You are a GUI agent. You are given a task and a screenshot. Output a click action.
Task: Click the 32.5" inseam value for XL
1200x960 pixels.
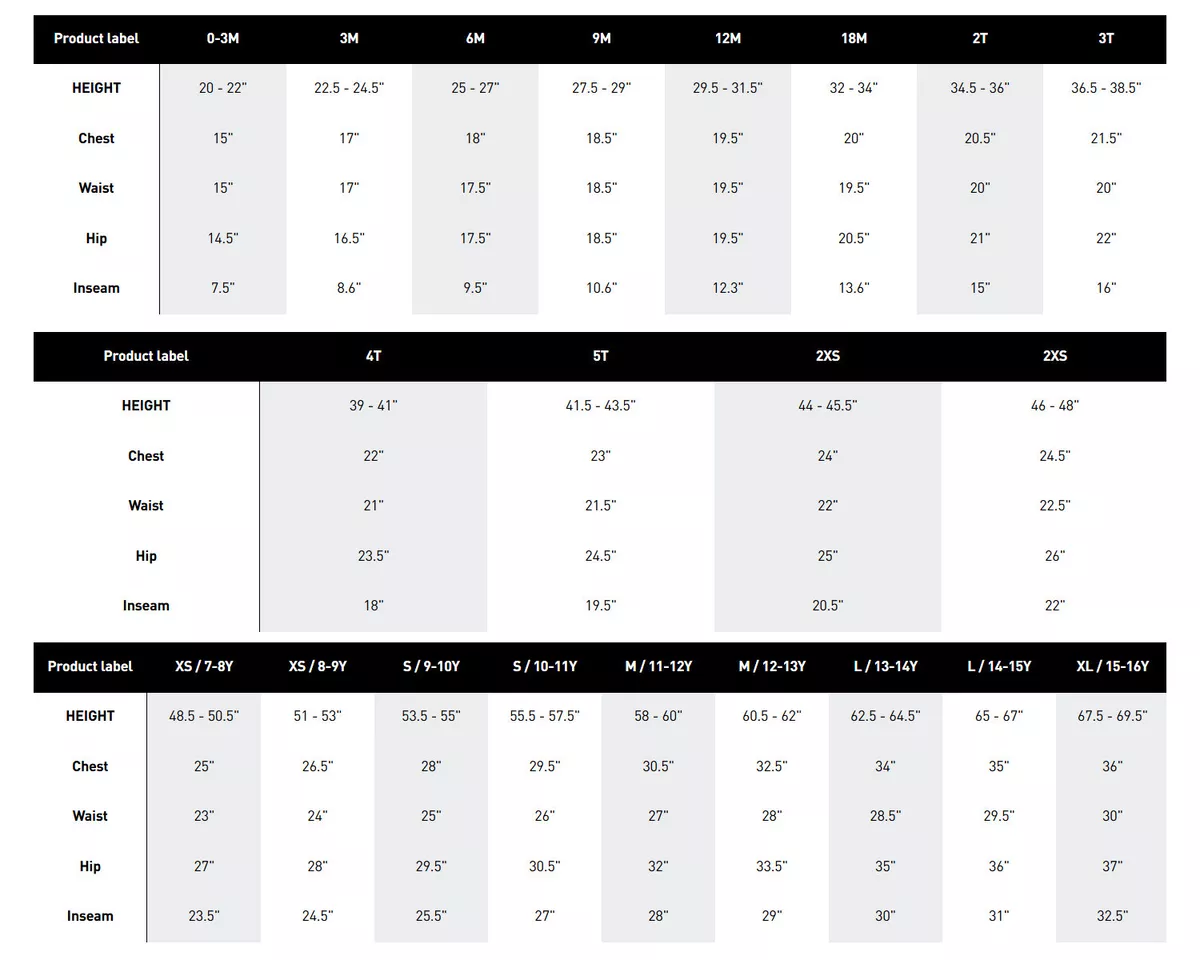(x=1112, y=916)
